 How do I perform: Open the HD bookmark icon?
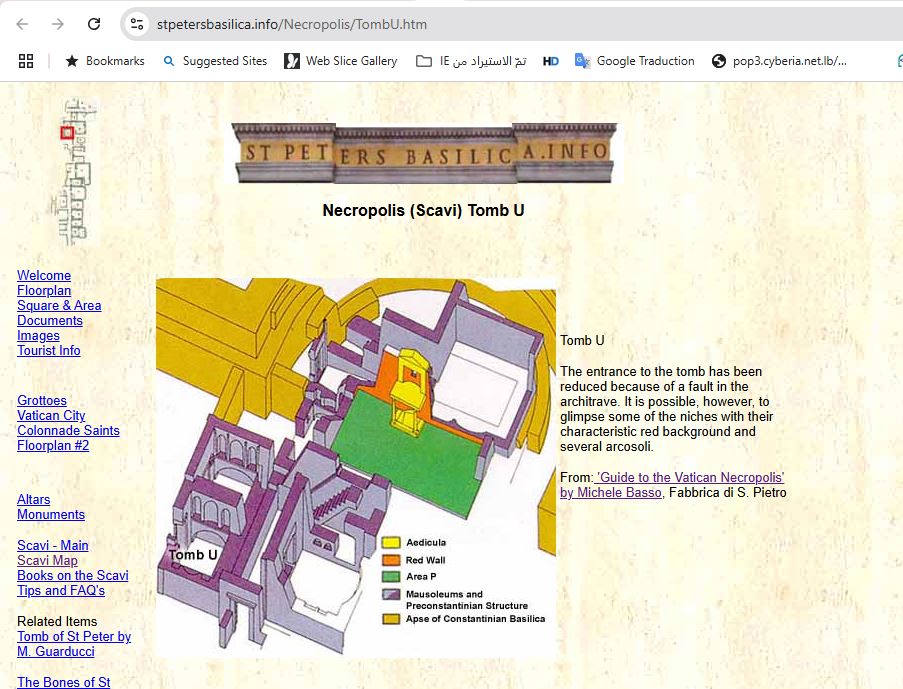pyautogui.click(x=551, y=61)
